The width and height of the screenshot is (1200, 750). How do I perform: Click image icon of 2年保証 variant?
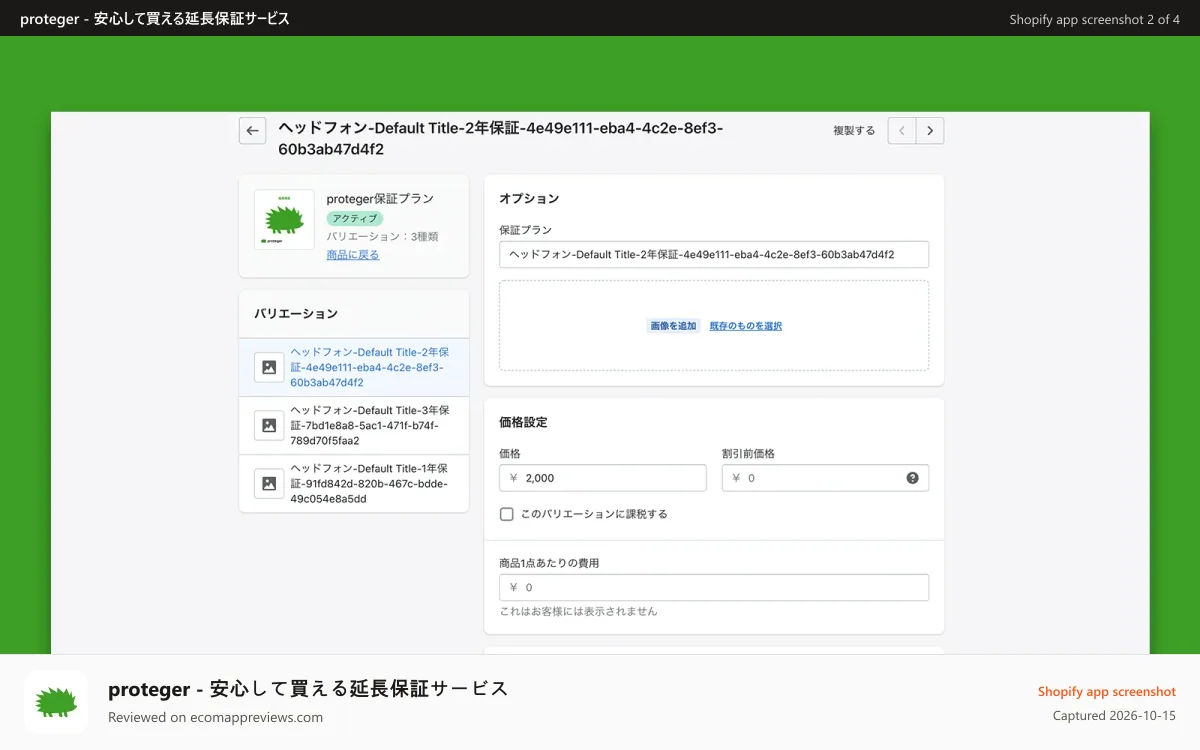(x=269, y=367)
